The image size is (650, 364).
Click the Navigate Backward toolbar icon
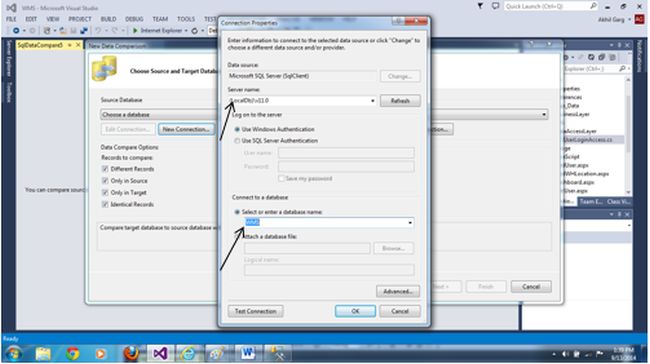pos(16,31)
